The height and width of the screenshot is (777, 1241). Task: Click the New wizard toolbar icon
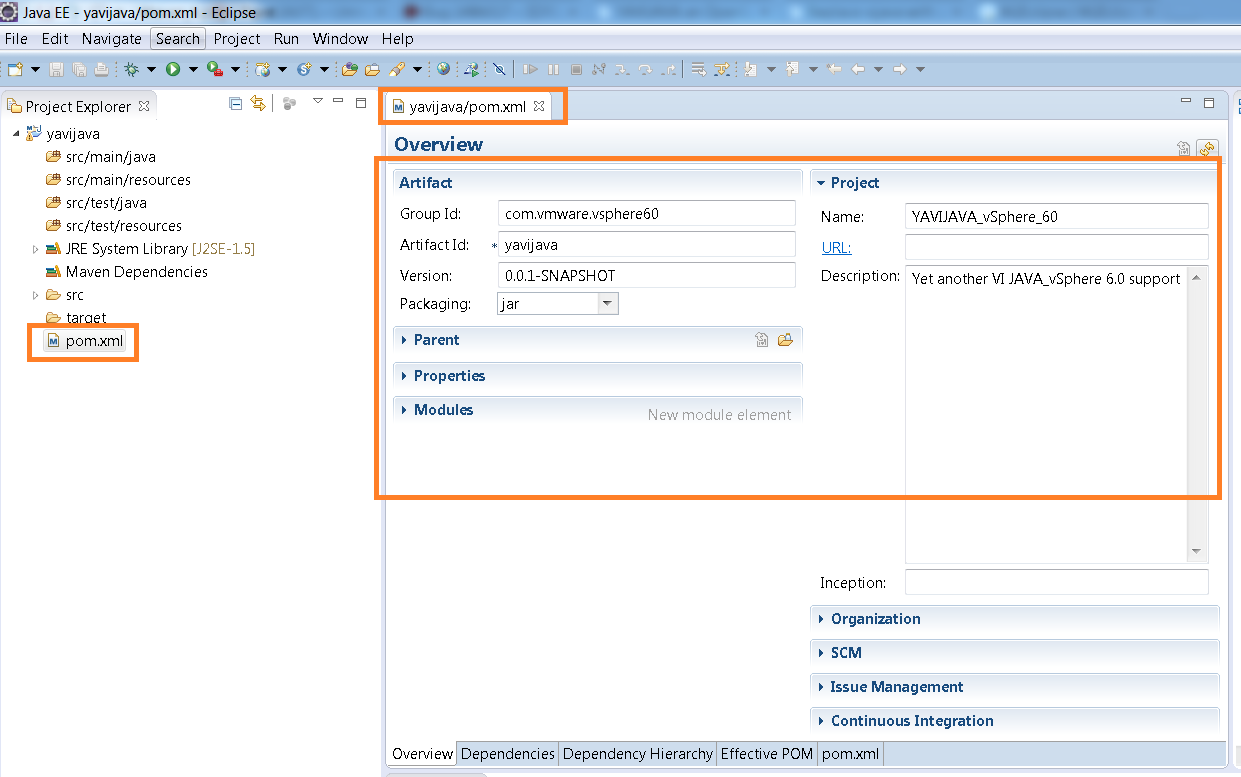point(15,69)
